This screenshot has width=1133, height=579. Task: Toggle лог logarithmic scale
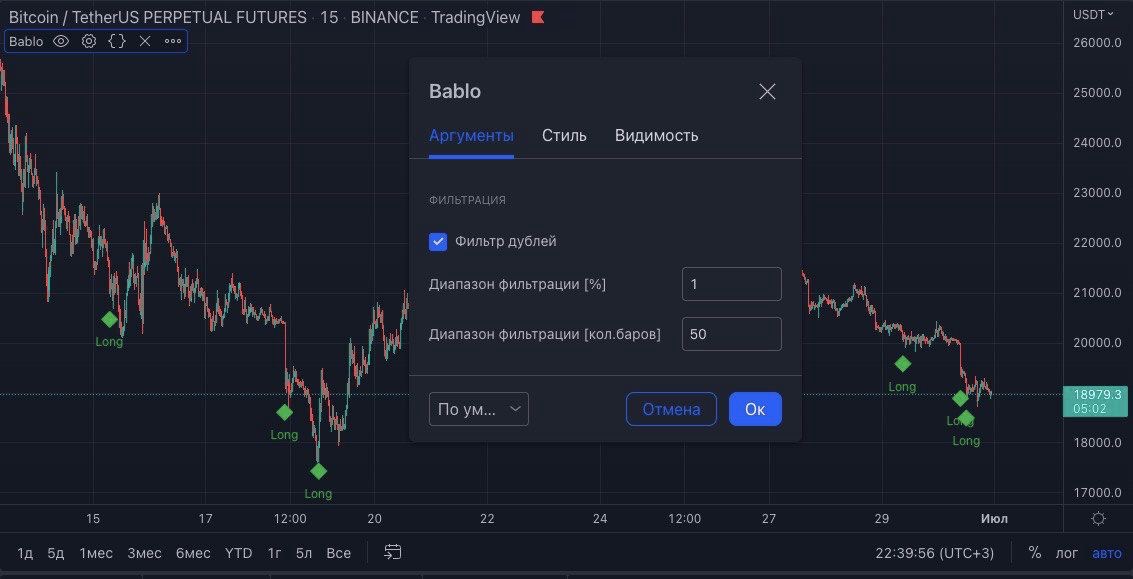click(1067, 553)
